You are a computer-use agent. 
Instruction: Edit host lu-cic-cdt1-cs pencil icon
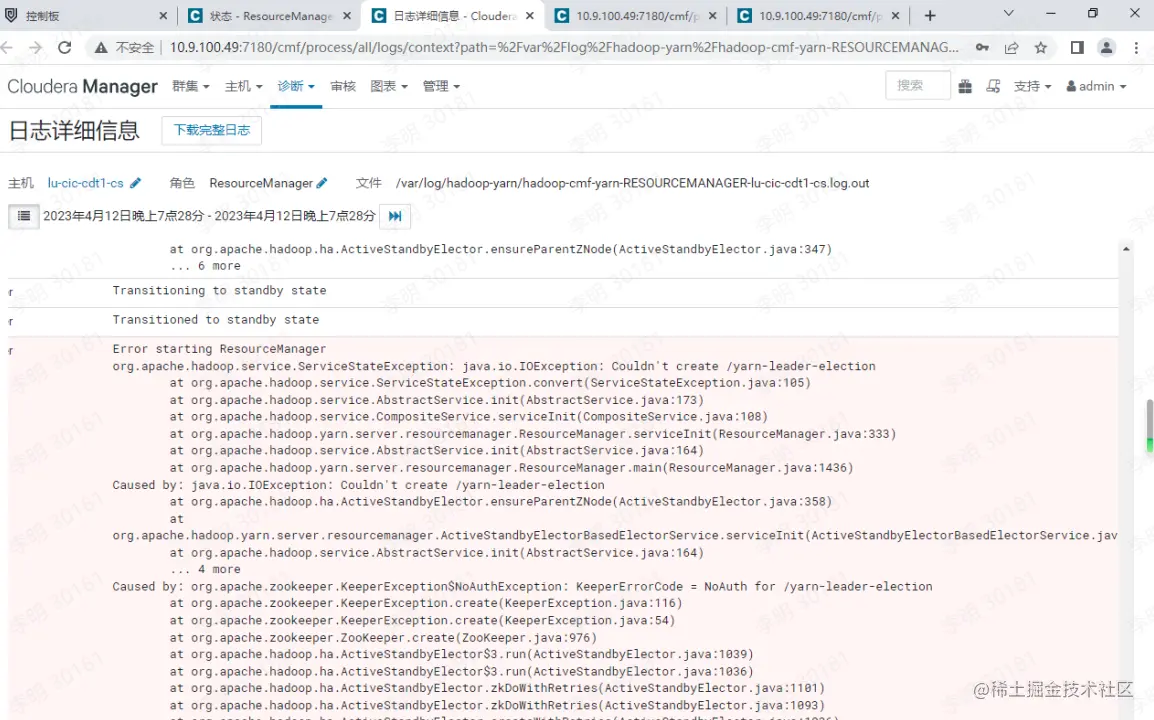[135, 183]
